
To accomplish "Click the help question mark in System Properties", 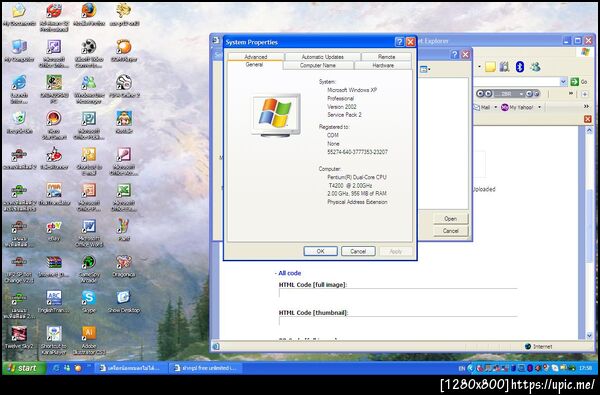I will (399, 42).
